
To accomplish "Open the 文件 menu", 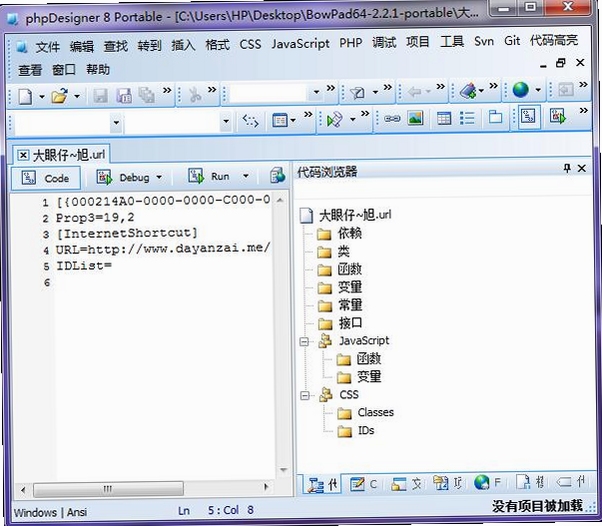I will 47,47.
